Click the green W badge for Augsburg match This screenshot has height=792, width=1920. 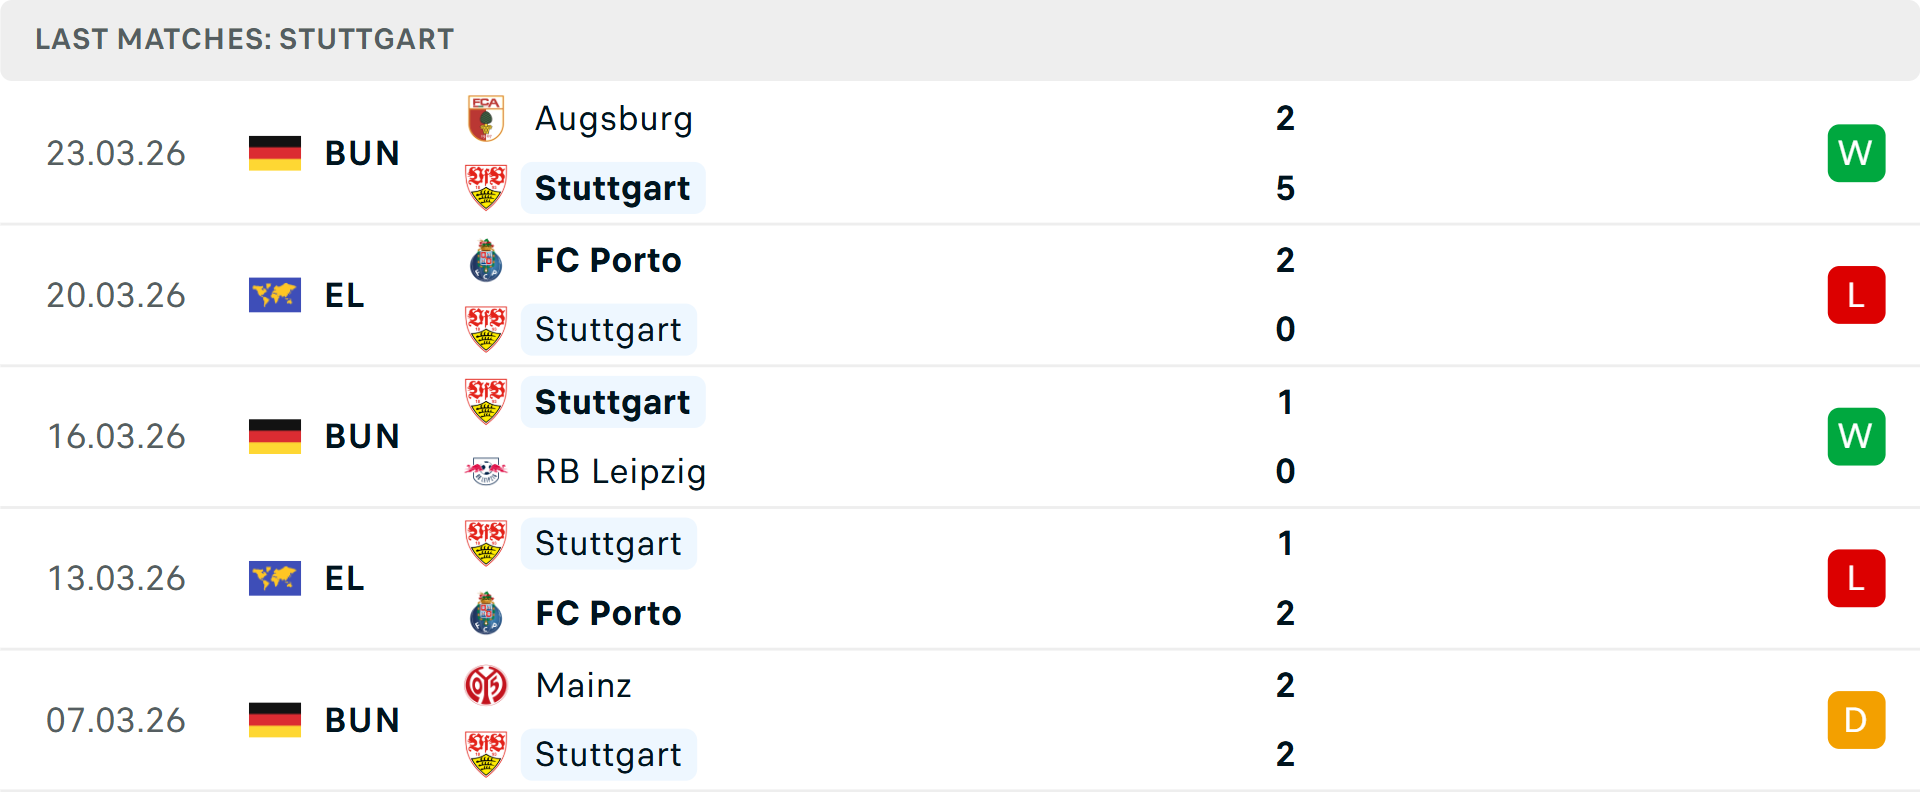click(x=1856, y=153)
